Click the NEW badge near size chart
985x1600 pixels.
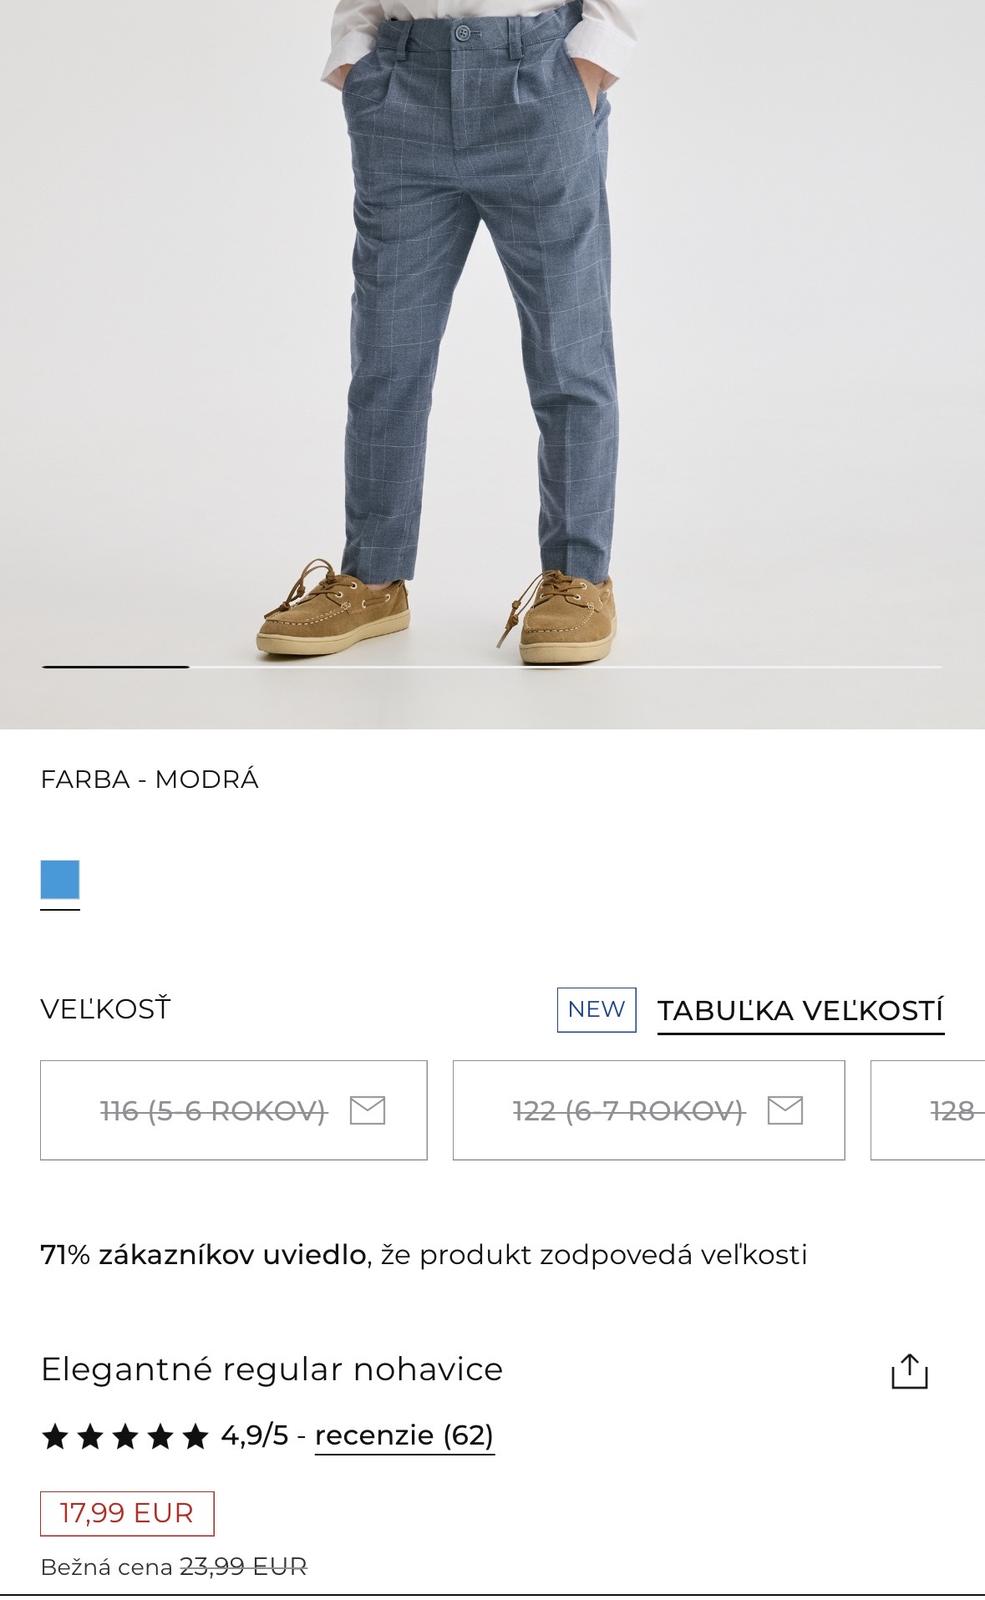[596, 1010]
